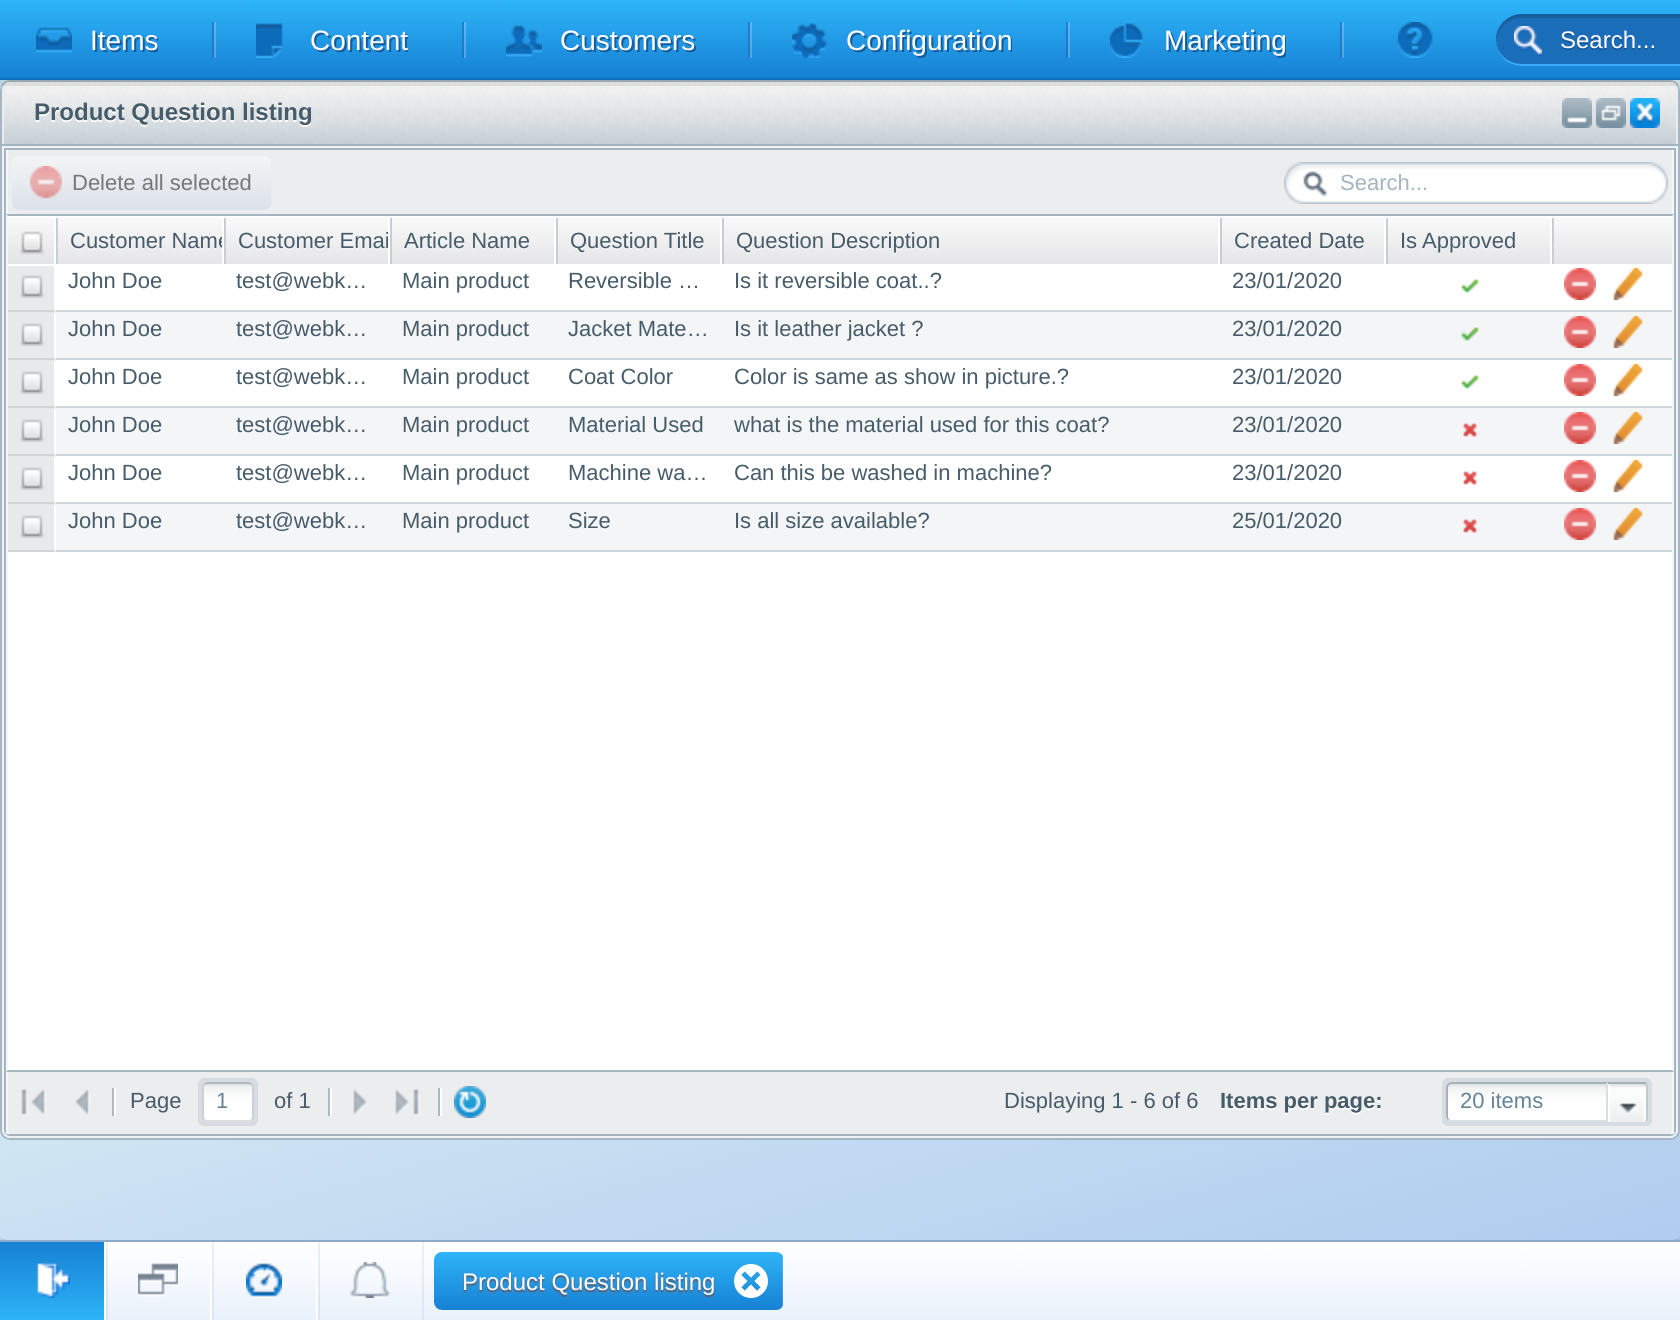
Task: Go to first page of listing
Action: (x=33, y=1101)
